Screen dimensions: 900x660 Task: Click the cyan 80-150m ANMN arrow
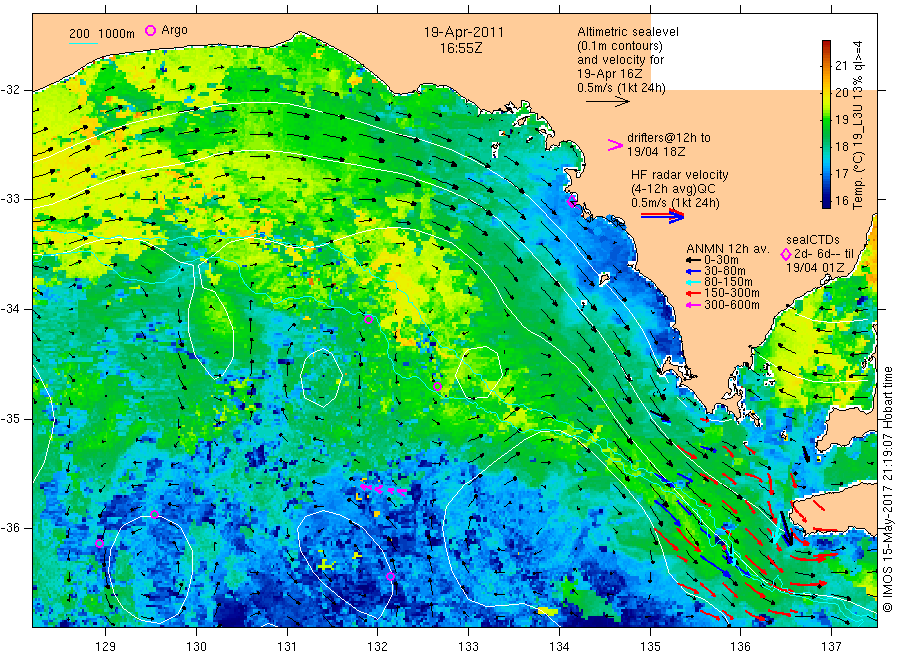(x=693, y=282)
